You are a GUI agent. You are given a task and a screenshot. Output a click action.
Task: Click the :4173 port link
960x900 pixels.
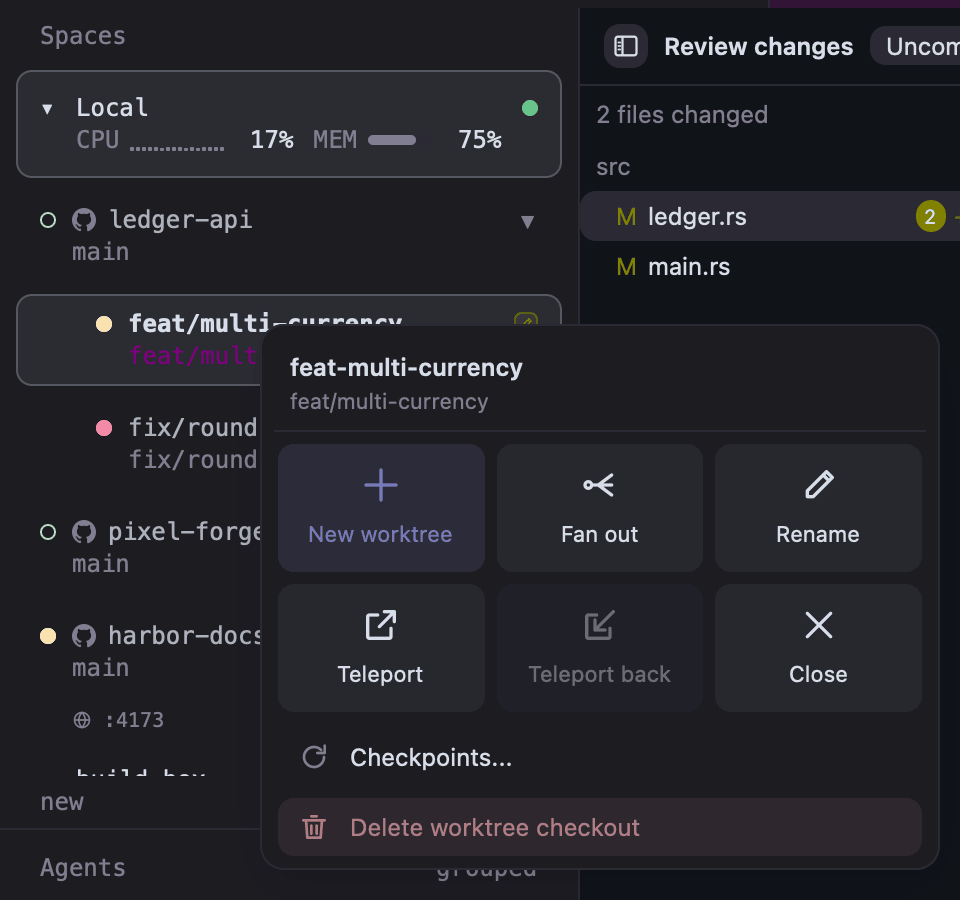point(134,720)
